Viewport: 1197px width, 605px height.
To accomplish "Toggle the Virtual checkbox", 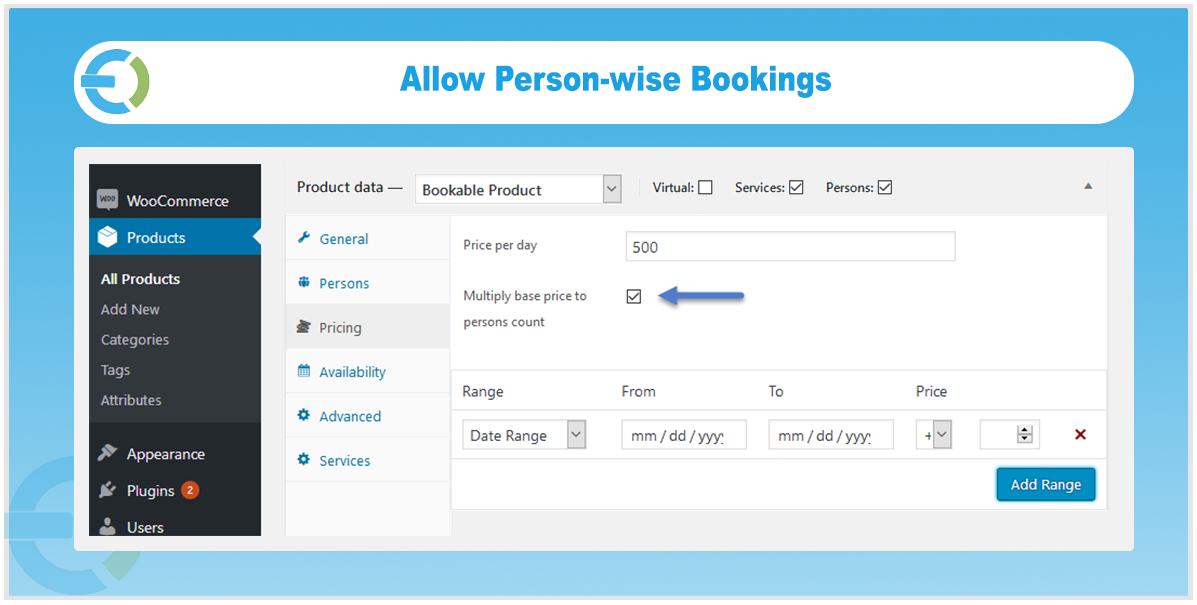I will [706, 187].
